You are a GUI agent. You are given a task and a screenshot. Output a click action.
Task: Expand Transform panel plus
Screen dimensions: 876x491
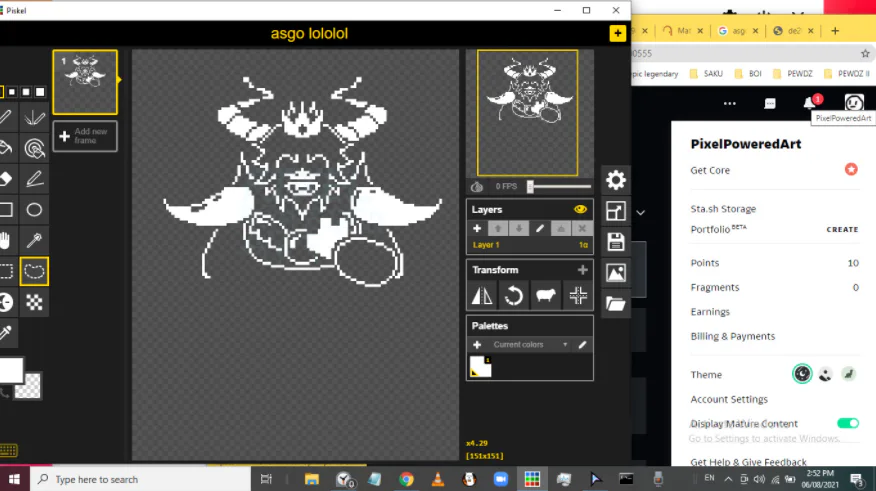click(x=583, y=270)
